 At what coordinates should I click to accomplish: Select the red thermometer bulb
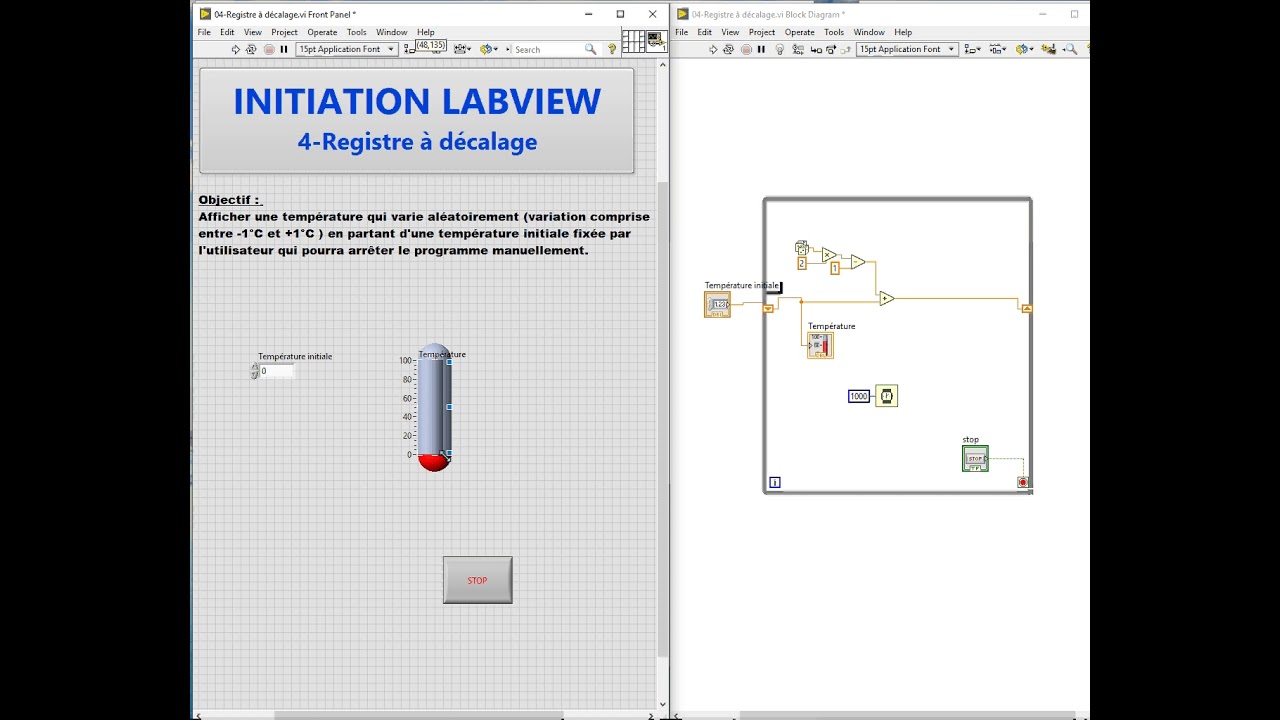(x=433, y=461)
